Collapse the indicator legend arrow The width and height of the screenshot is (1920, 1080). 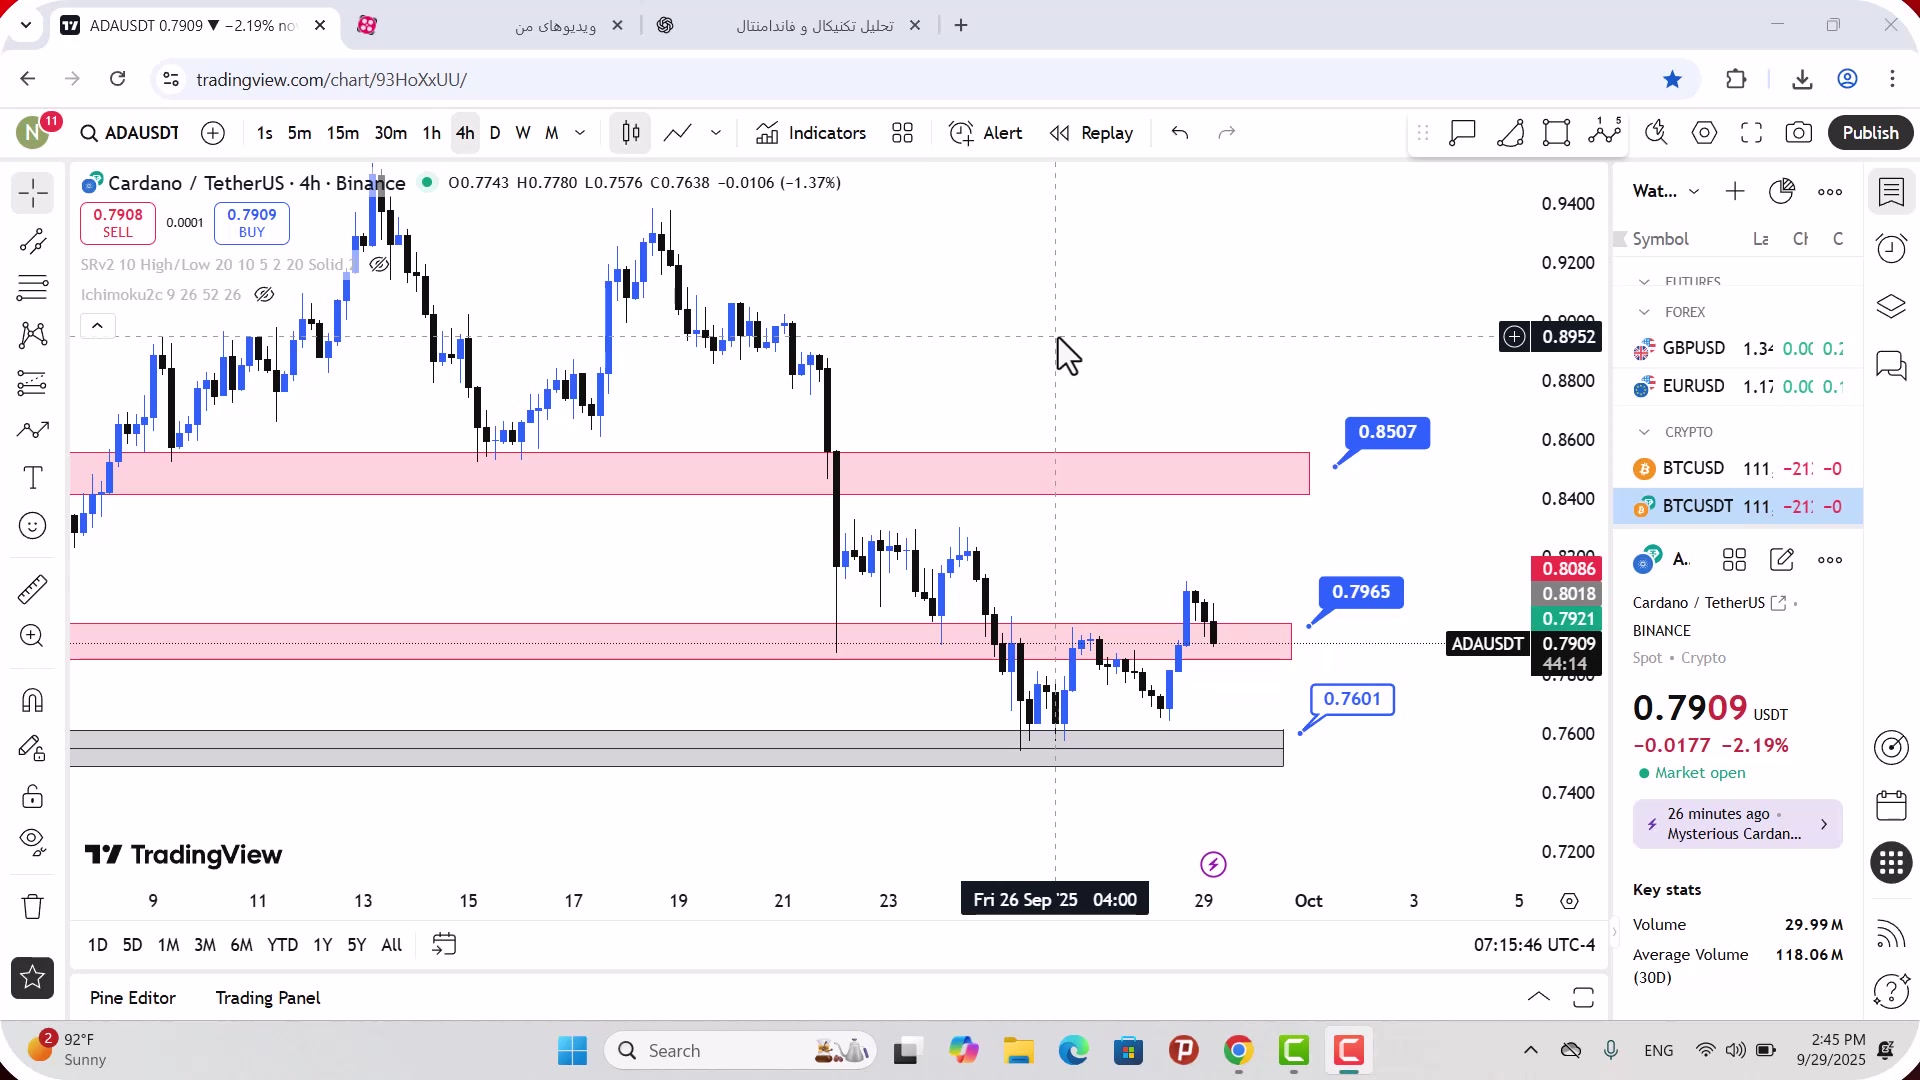pyautogui.click(x=97, y=326)
